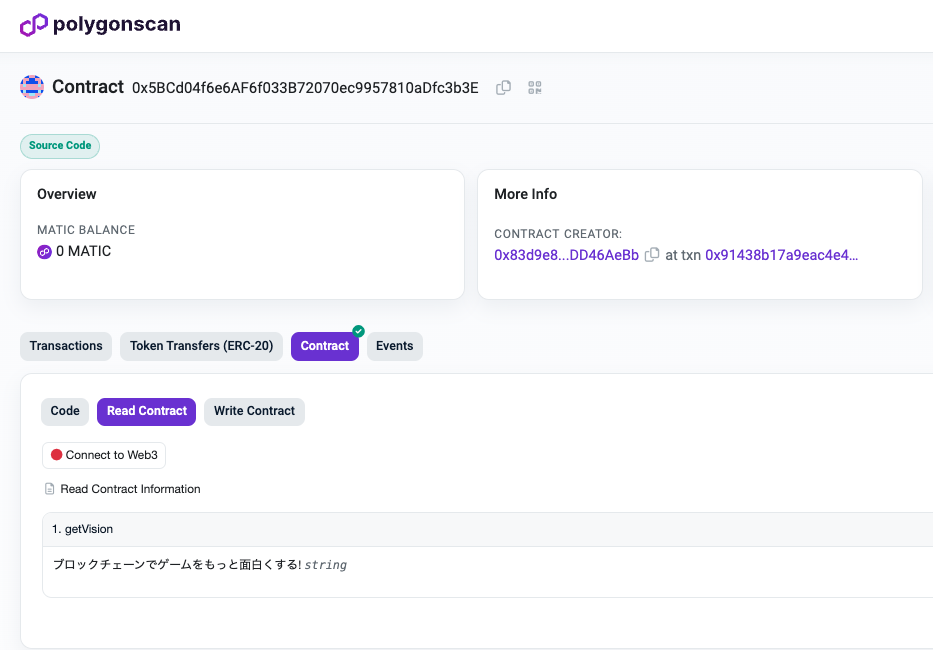The width and height of the screenshot is (933, 650).
Task: Click the More Info card heading
Action: click(x=525, y=194)
